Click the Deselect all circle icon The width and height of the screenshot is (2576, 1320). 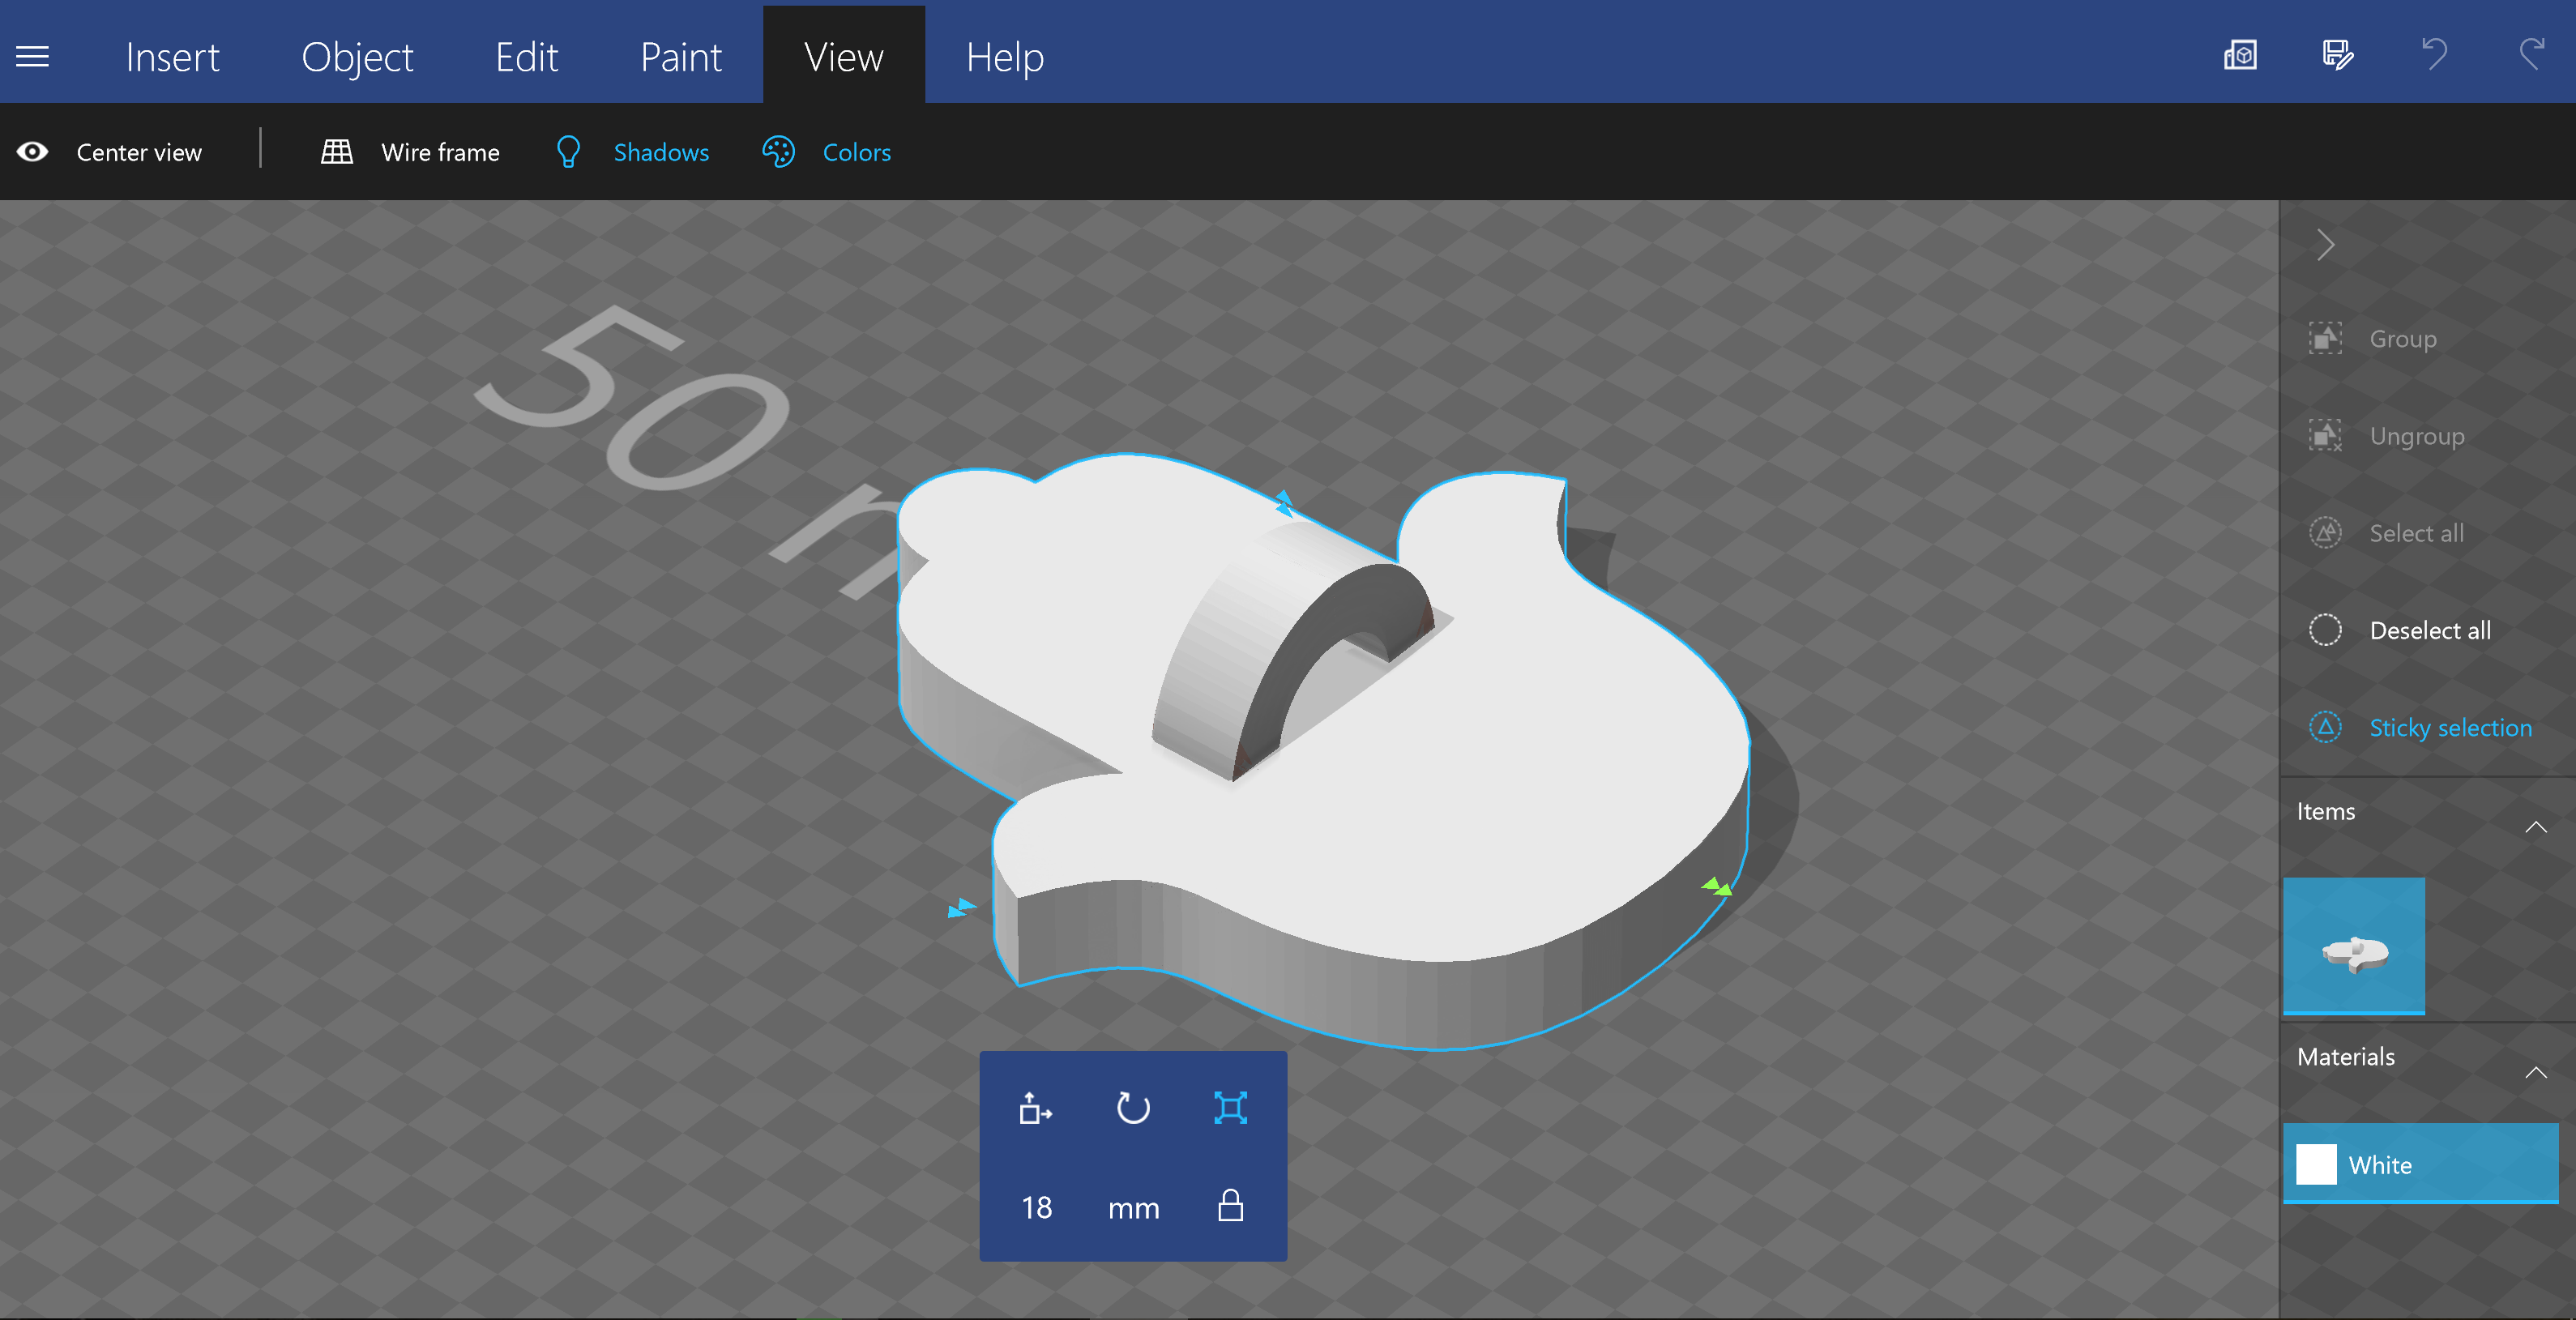click(2325, 630)
